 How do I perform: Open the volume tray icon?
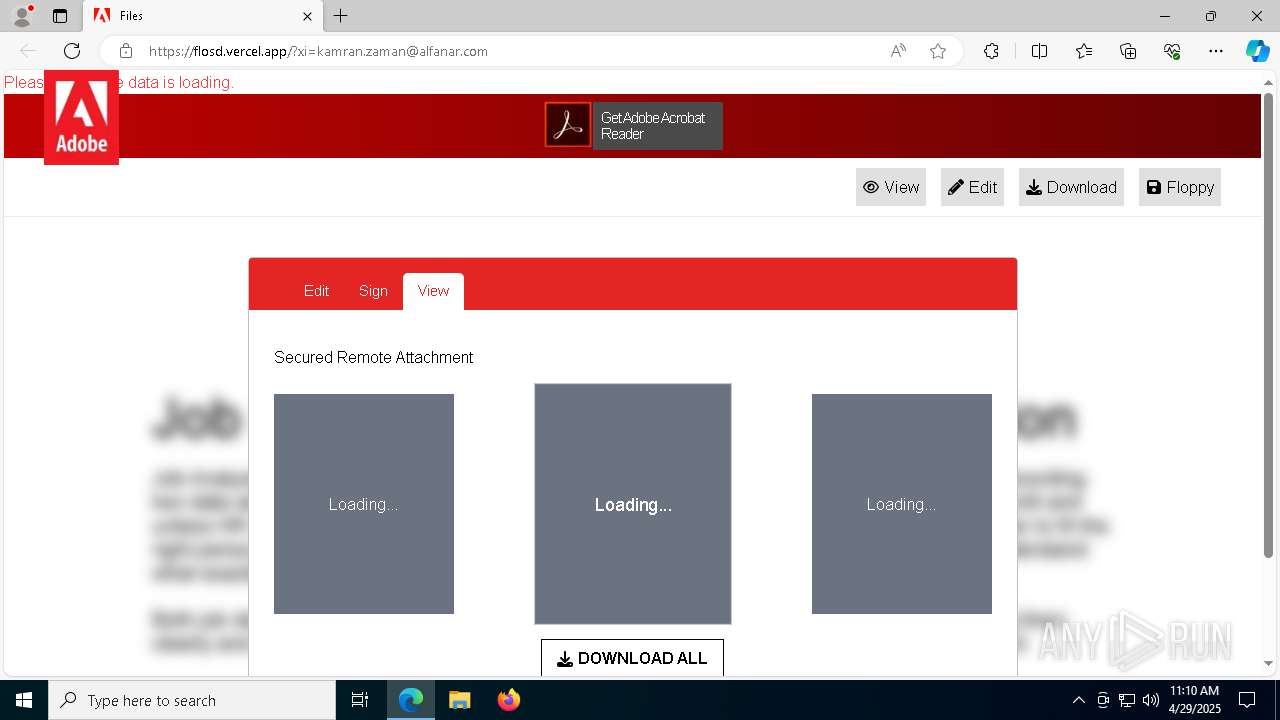point(1150,700)
